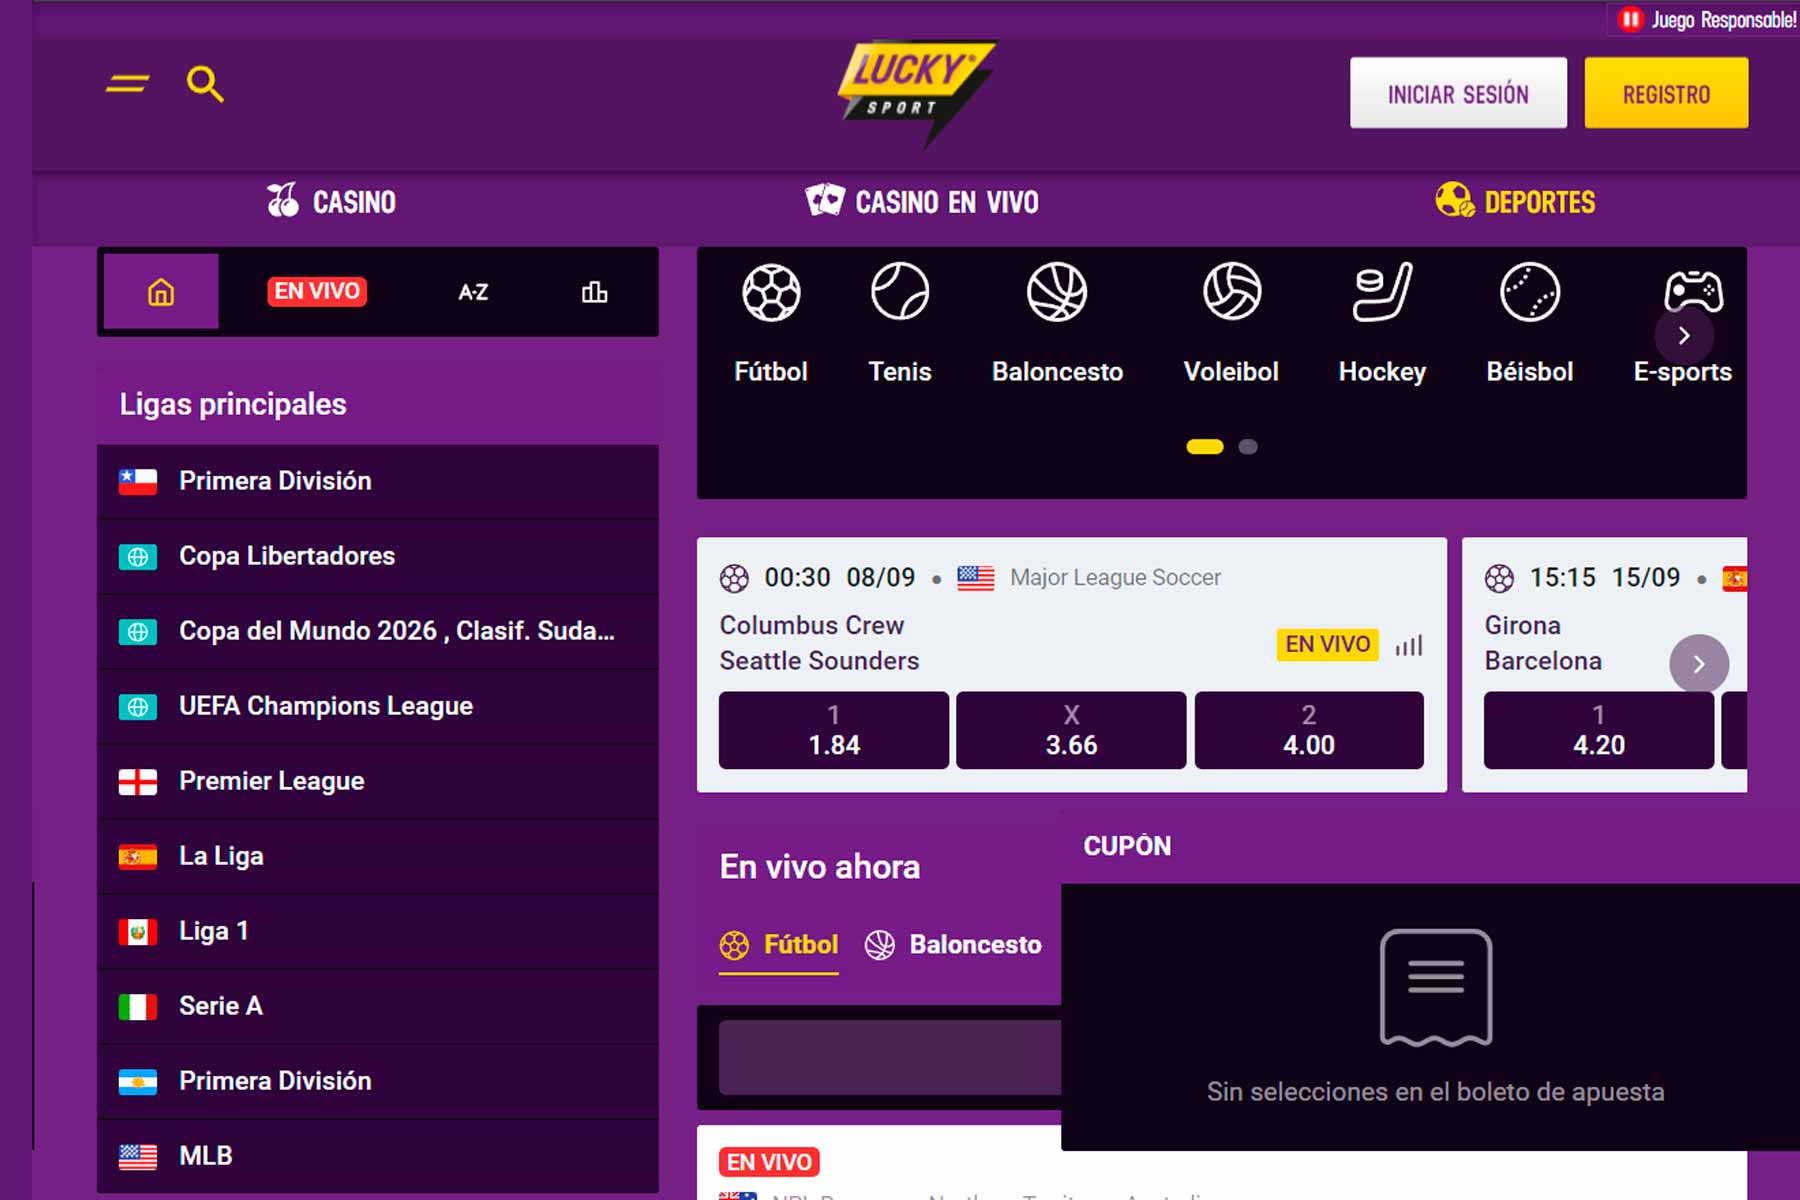This screenshot has width=1800, height=1200.
Task: Open Copa Libertadores league
Action: (378, 556)
